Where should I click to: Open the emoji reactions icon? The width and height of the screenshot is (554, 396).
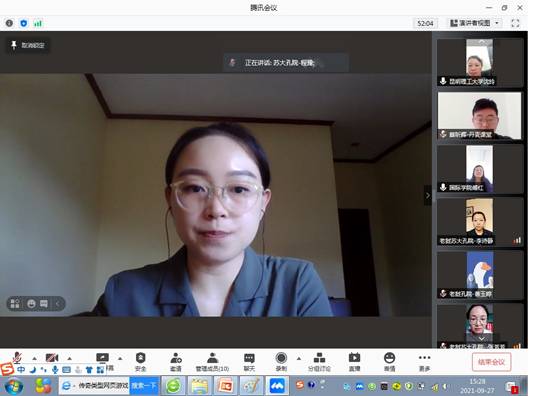pyautogui.click(x=389, y=362)
